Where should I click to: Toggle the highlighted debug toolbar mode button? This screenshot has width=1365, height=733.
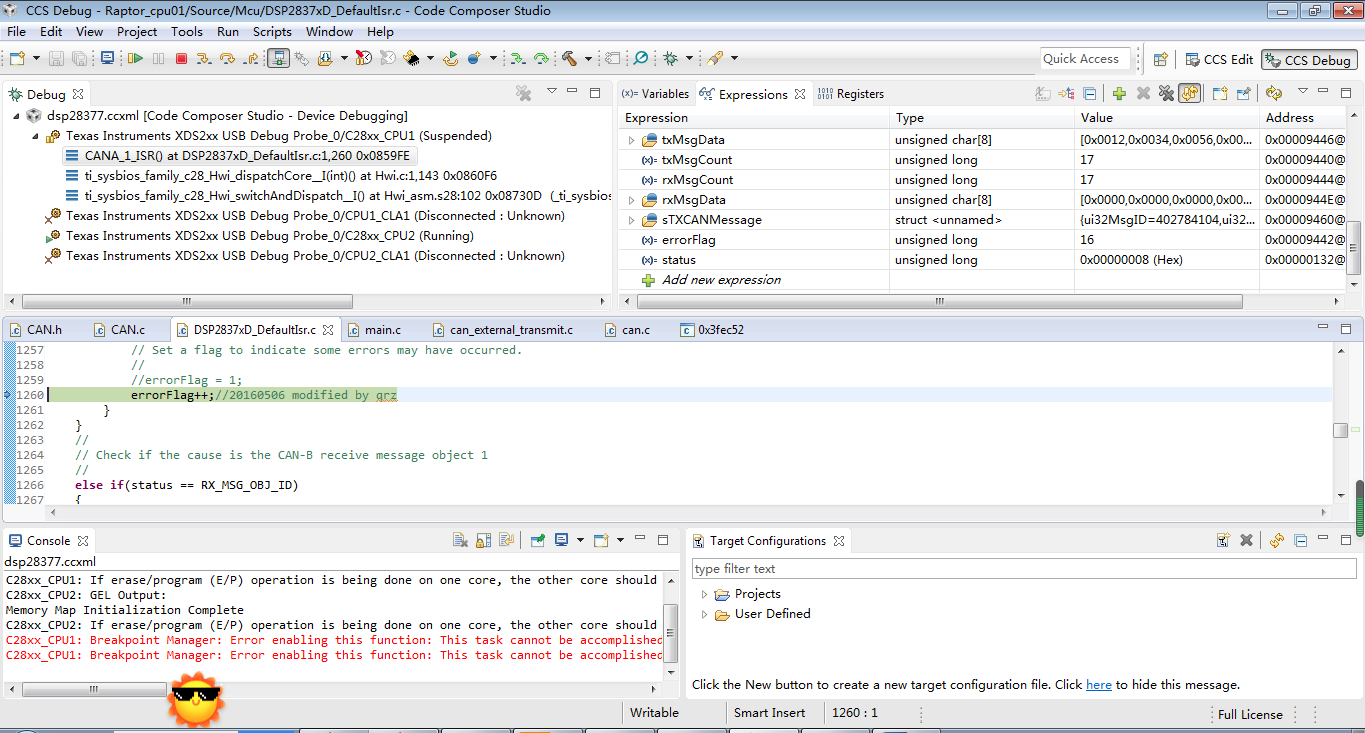[279, 59]
